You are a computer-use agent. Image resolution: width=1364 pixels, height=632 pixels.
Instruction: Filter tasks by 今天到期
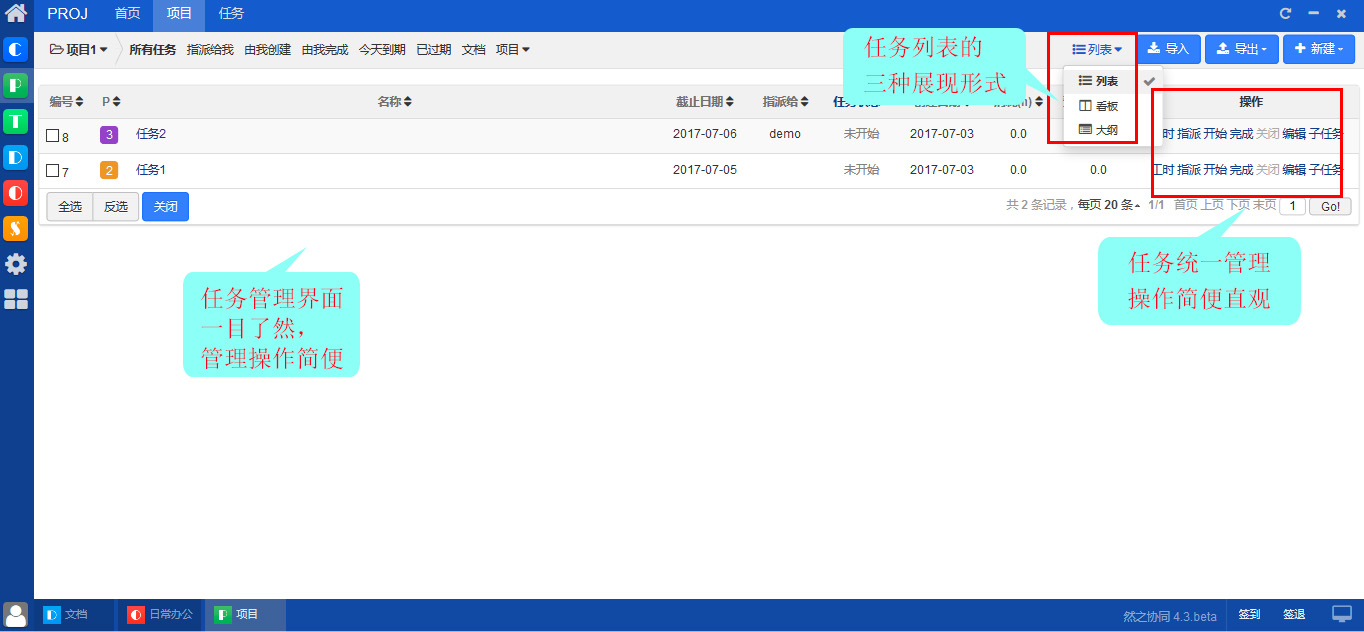click(382, 49)
